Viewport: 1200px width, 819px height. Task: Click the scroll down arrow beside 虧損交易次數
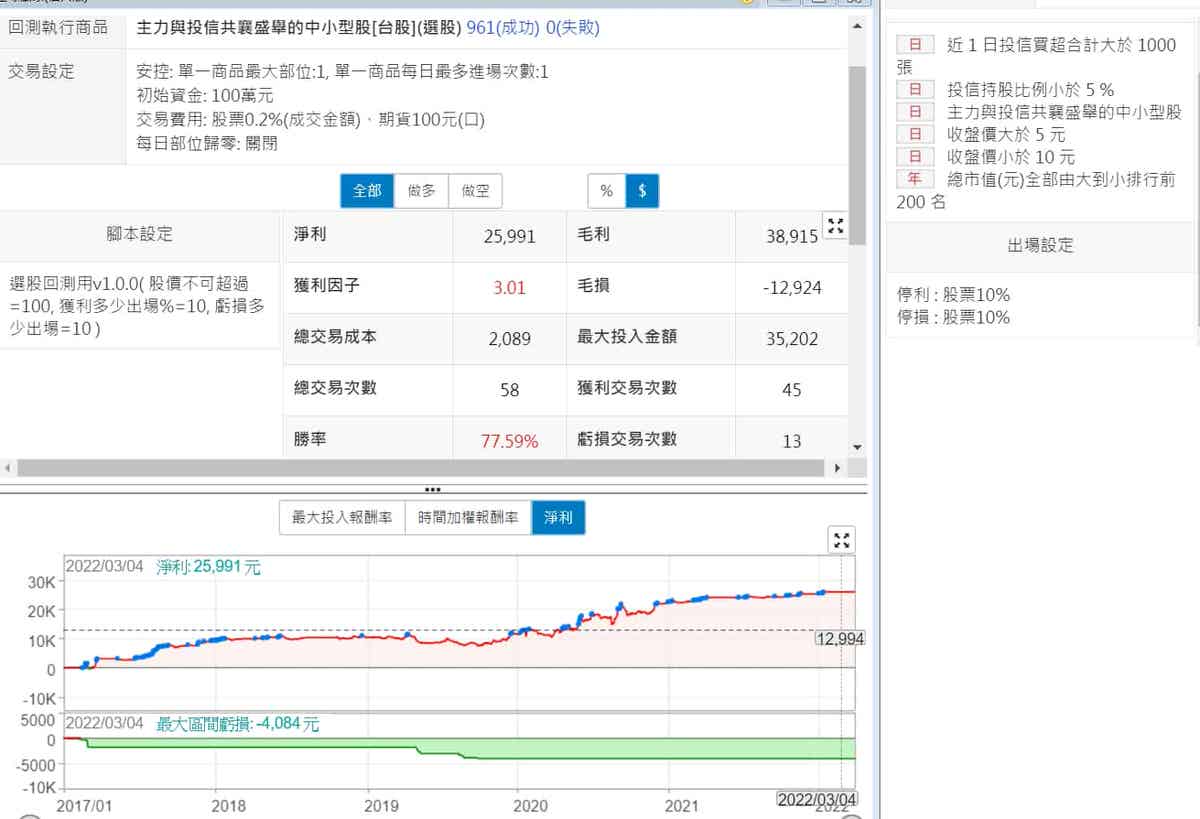pos(857,447)
